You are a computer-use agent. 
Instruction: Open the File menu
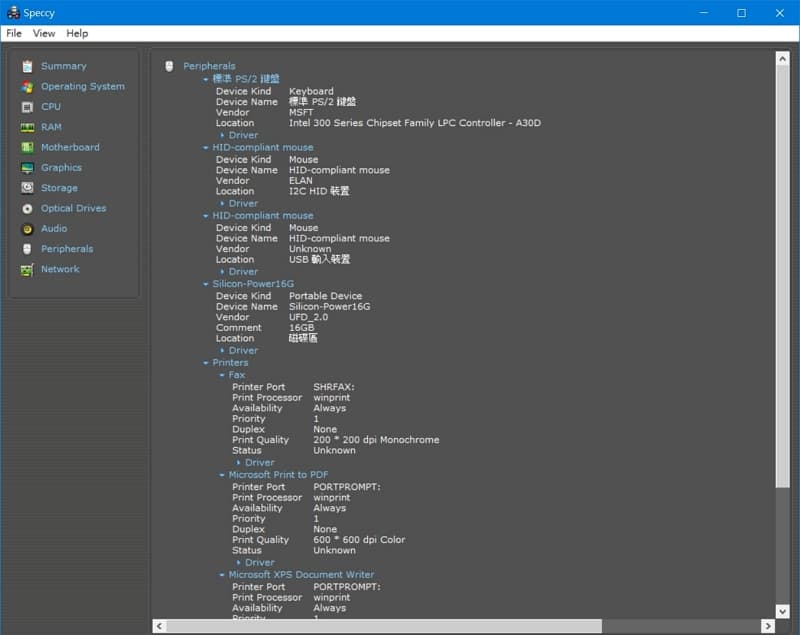(x=14, y=33)
